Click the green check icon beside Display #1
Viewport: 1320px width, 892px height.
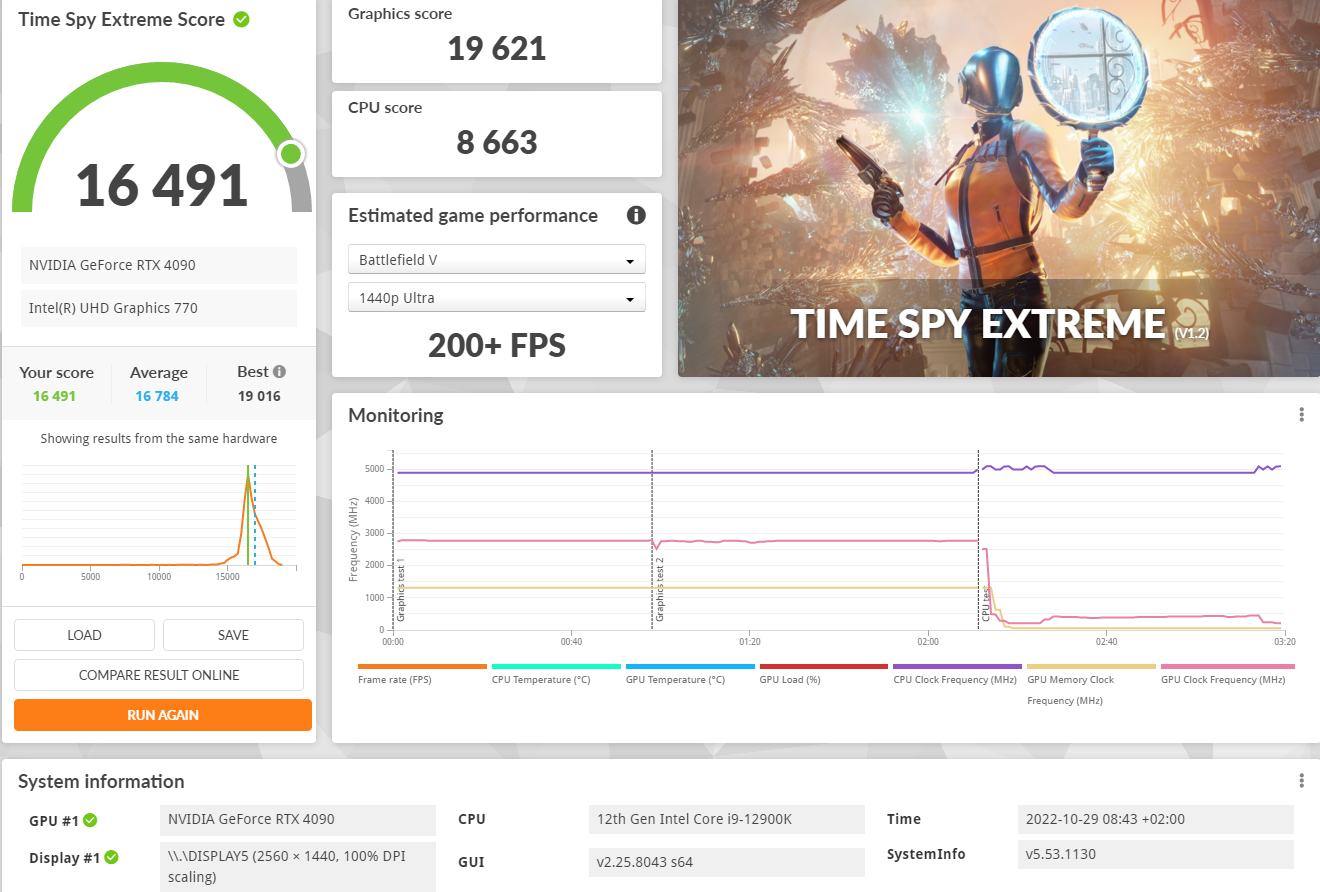(x=112, y=857)
